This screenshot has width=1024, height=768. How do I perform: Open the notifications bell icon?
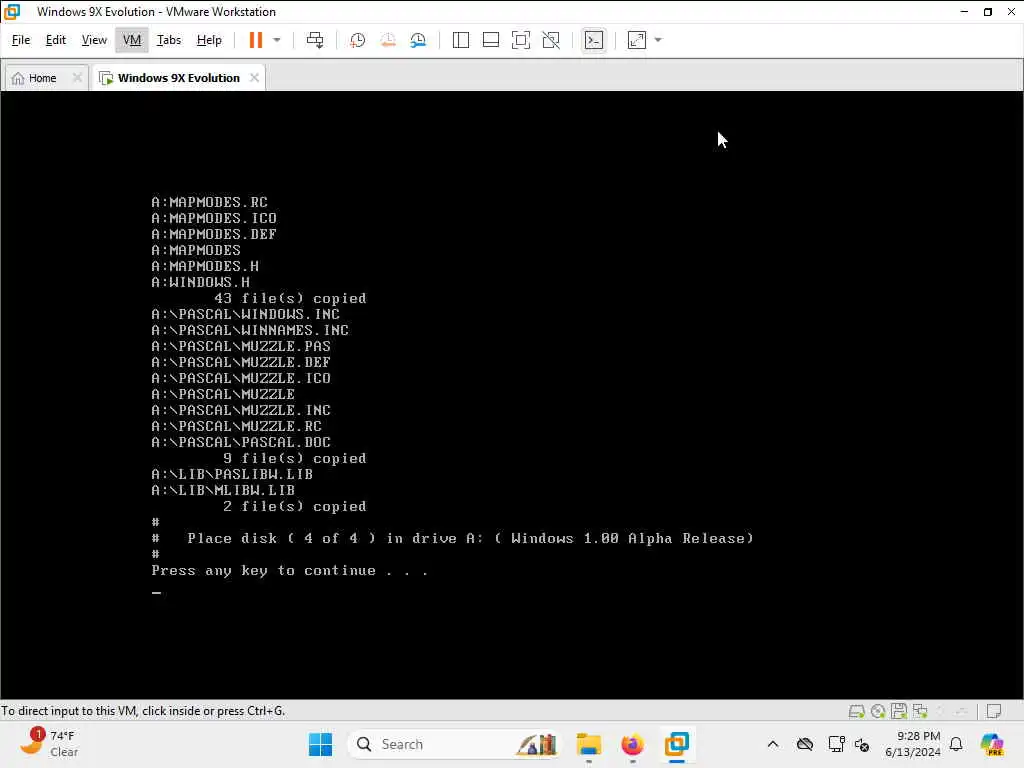coord(956,744)
